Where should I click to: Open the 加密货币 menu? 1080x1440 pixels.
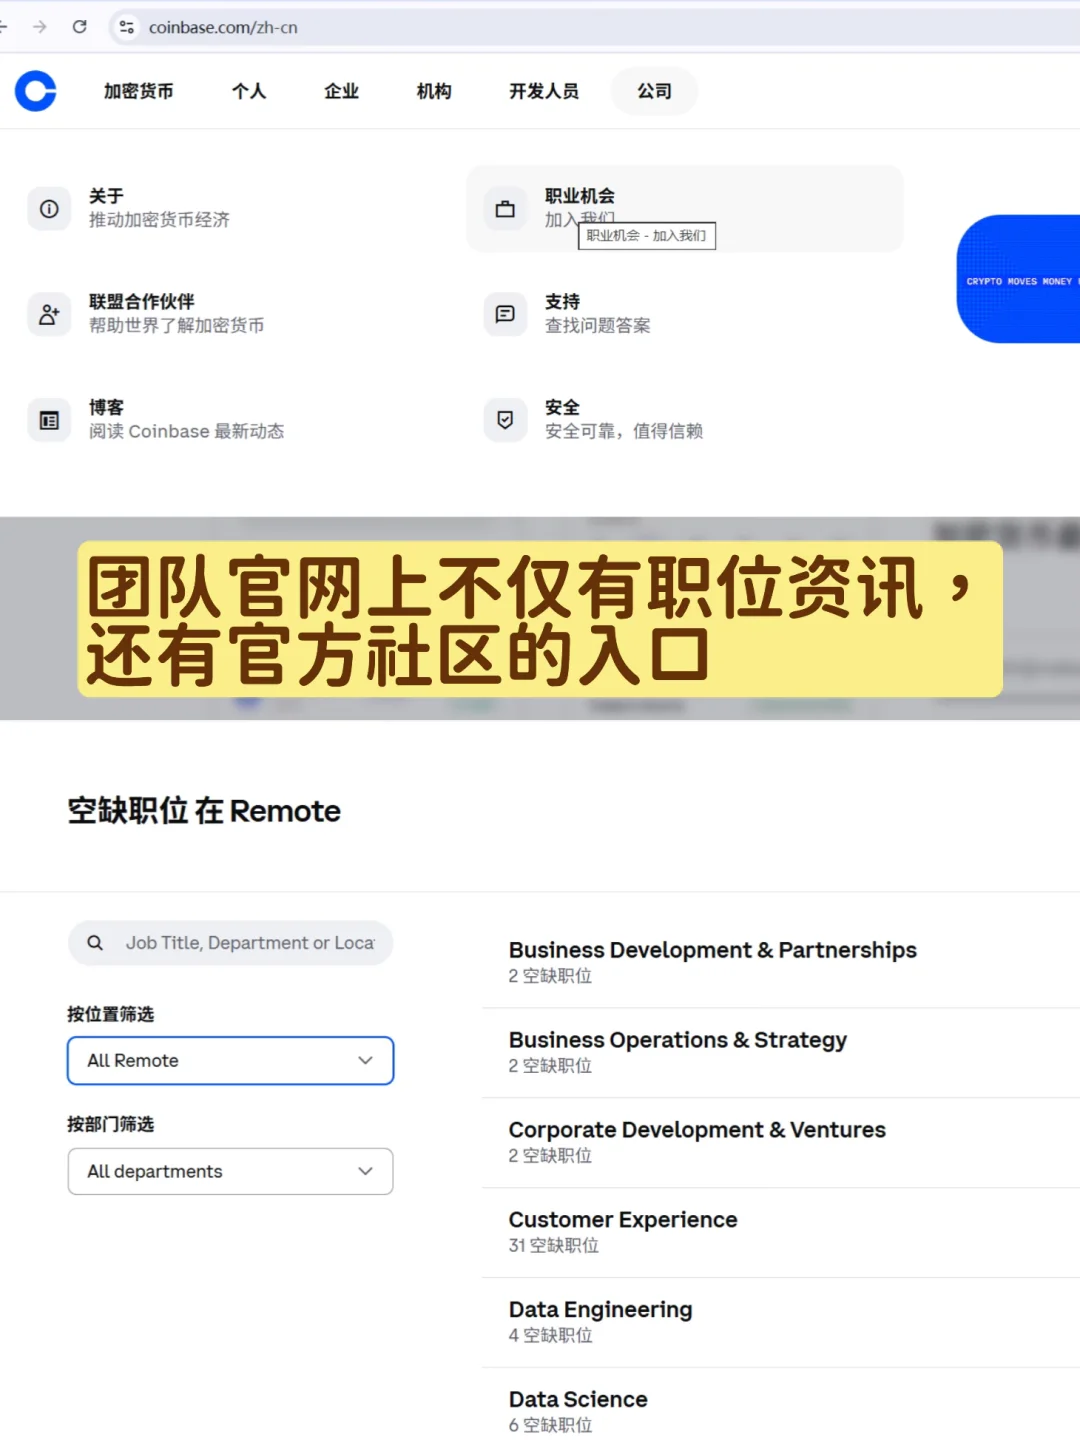pos(139,91)
